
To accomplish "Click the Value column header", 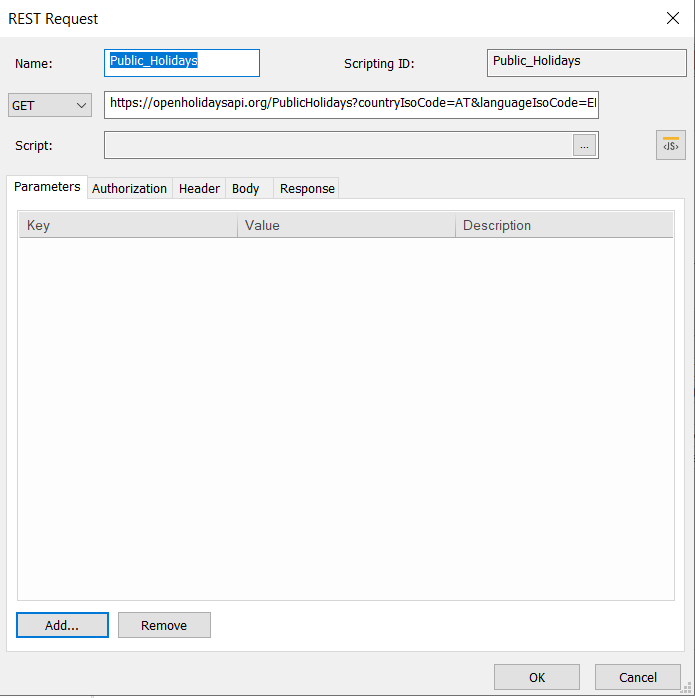I will coord(346,226).
